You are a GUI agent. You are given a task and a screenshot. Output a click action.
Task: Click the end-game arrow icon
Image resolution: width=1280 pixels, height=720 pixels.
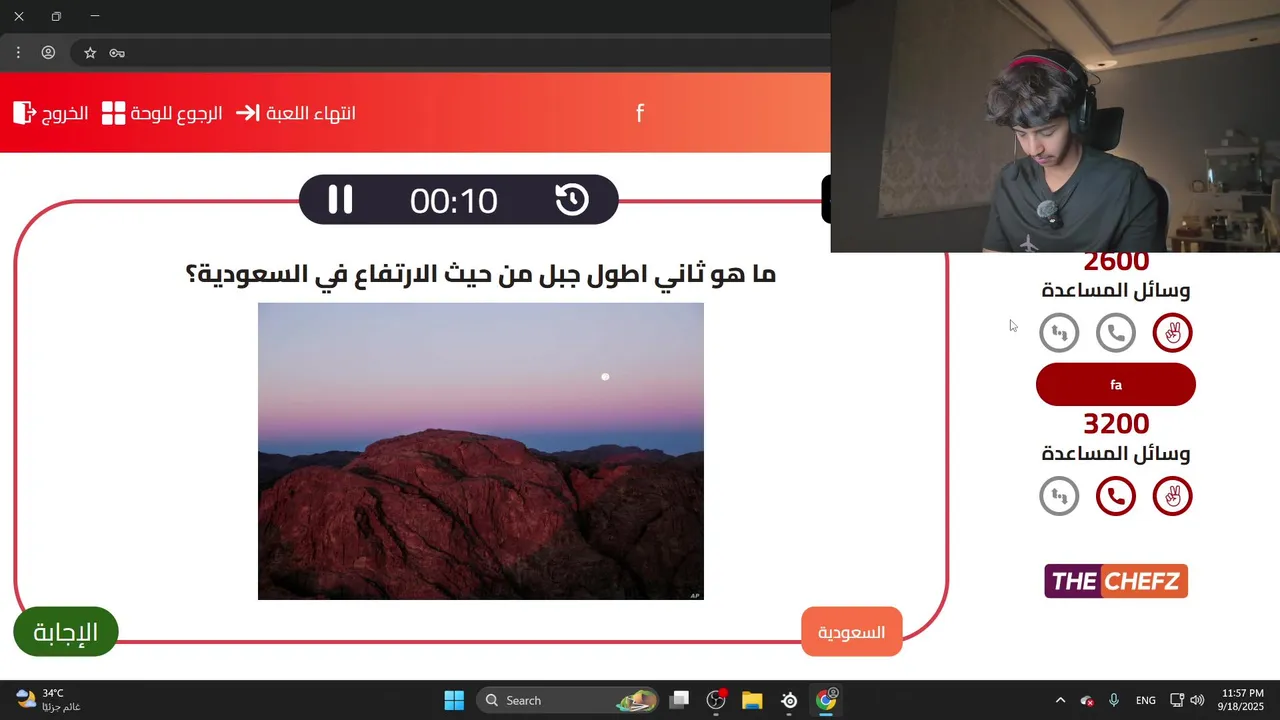point(248,113)
